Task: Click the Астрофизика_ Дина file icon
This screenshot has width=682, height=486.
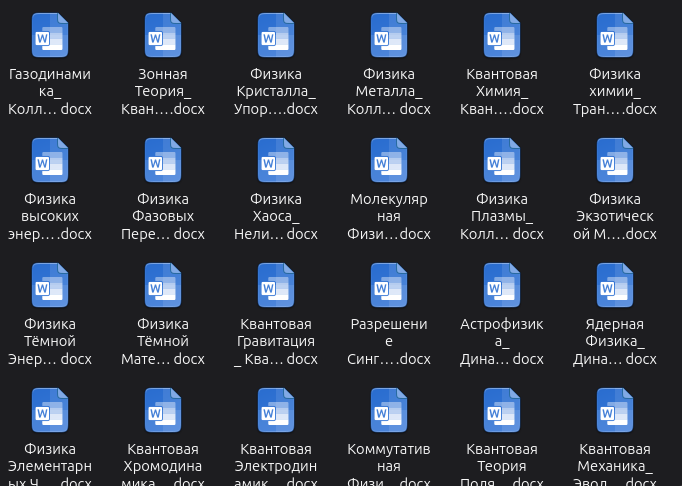Action: point(502,285)
